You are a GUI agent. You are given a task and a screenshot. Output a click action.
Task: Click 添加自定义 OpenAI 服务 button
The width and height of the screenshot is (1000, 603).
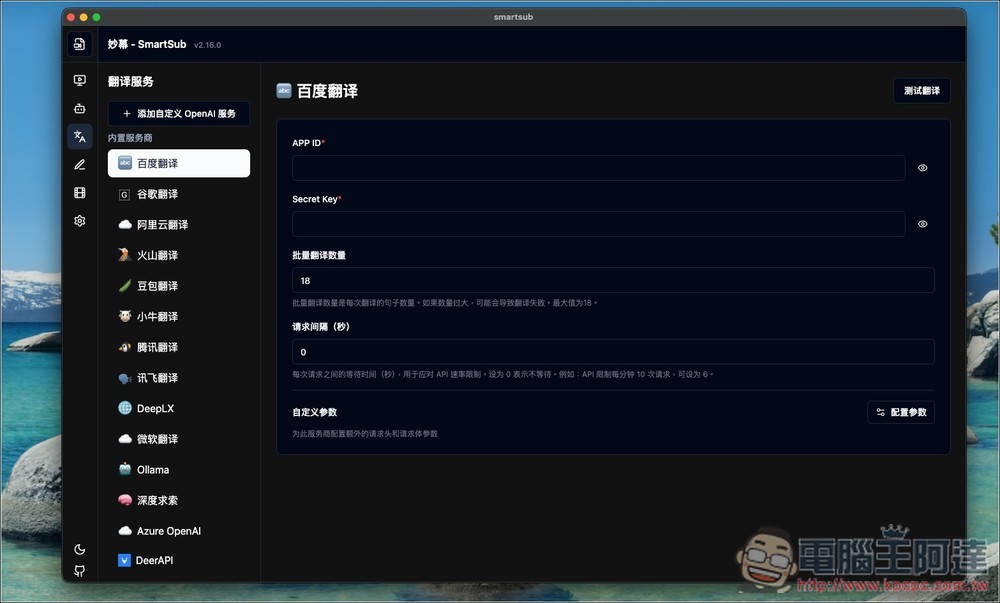tap(179, 113)
